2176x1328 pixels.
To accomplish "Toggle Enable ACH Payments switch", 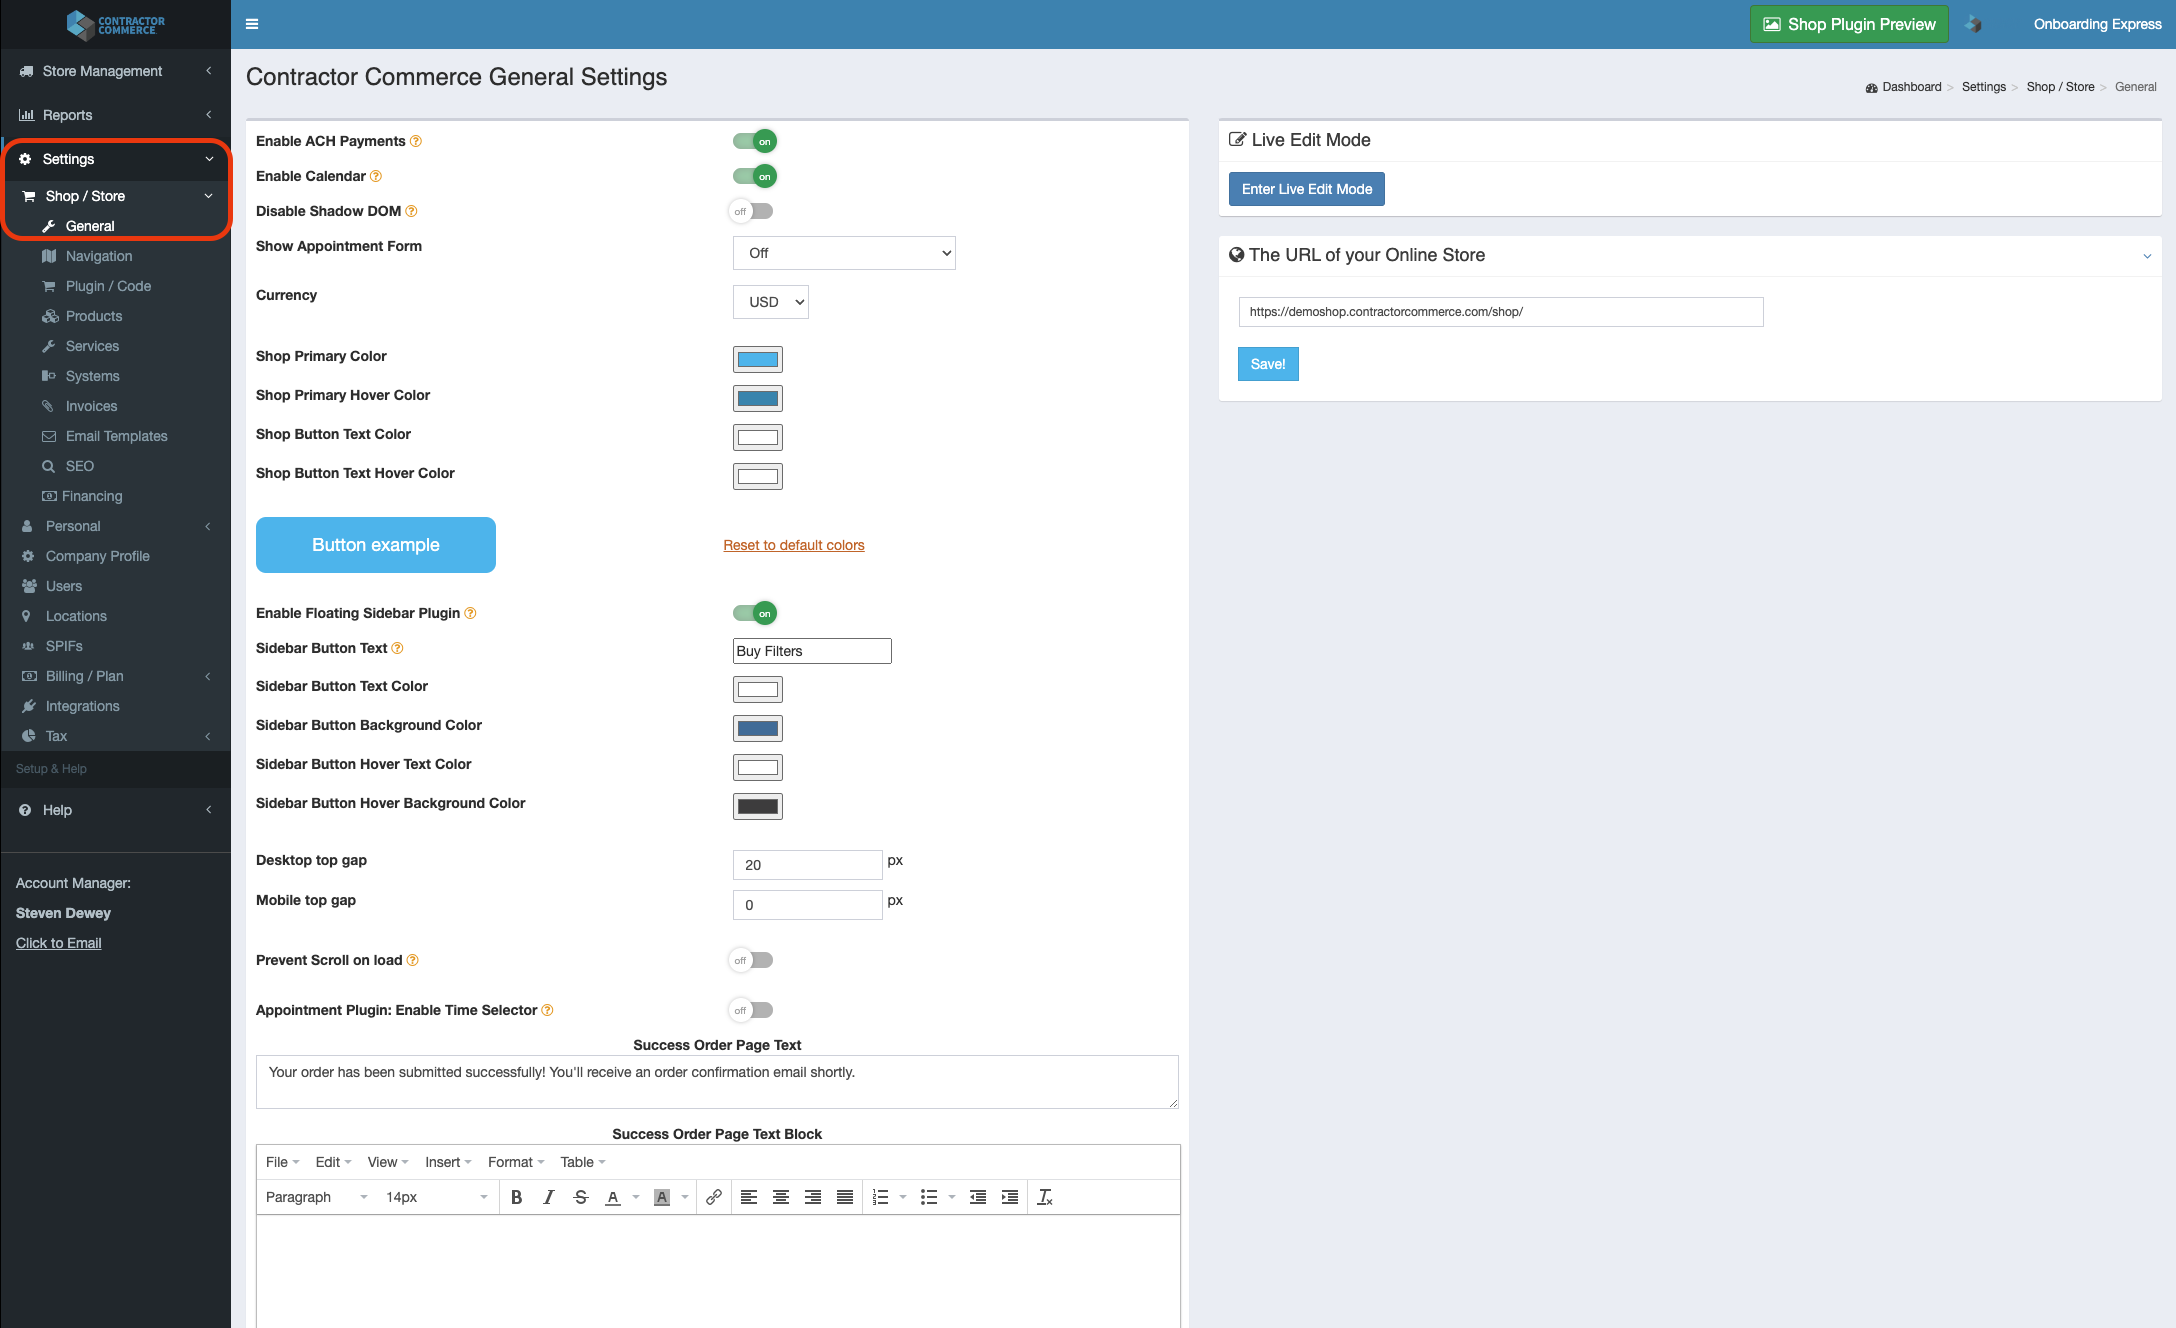I will click(x=755, y=141).
